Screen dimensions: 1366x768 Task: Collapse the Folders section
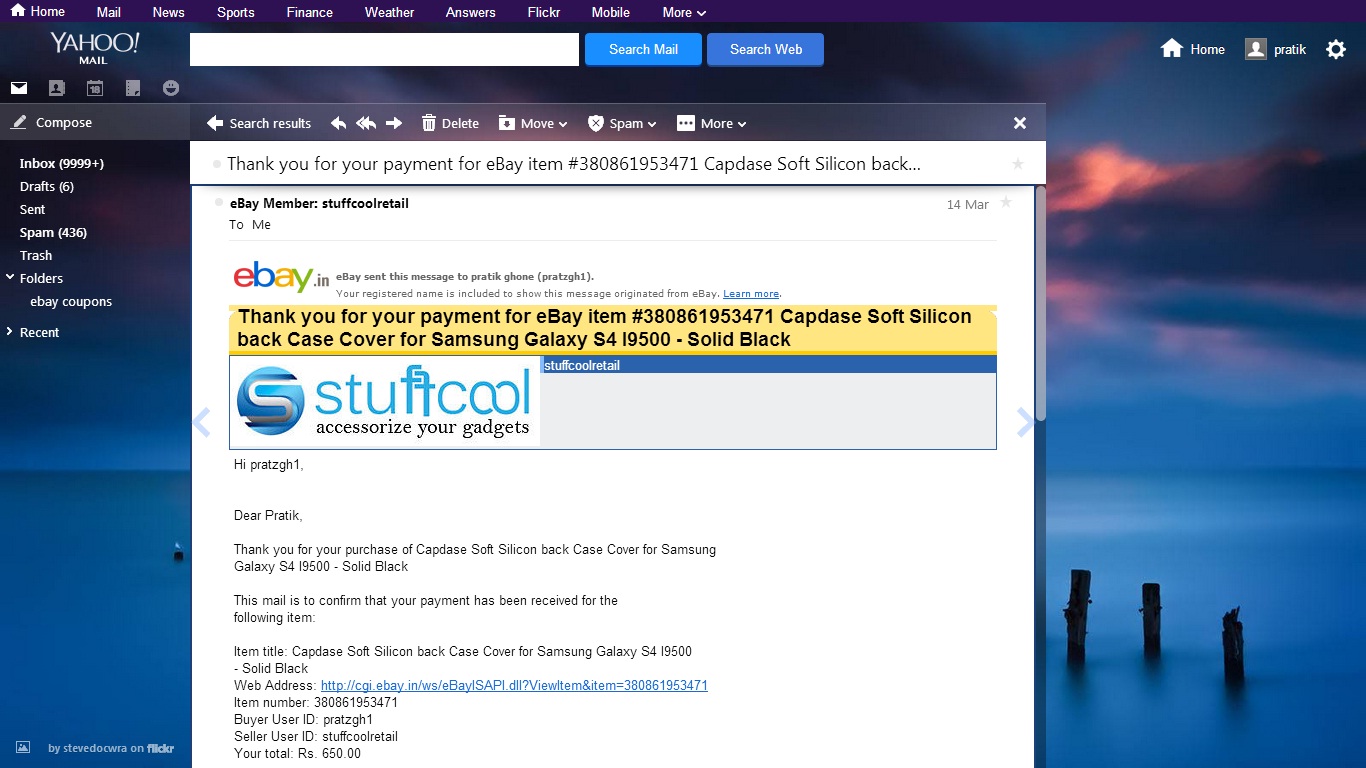[x=10, y=278]
